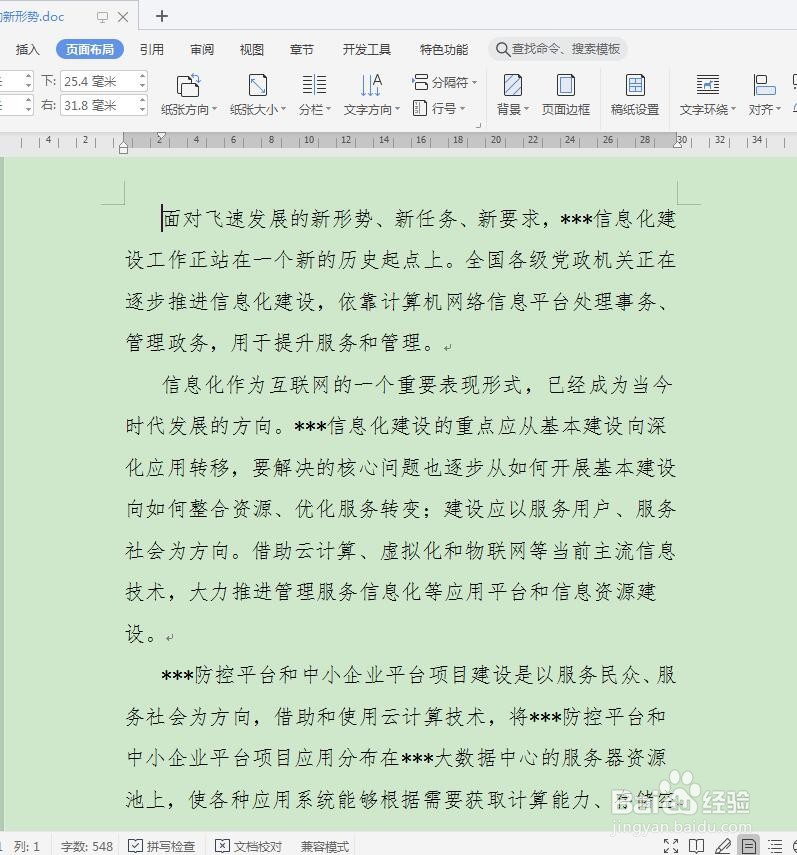
Task: Click the 查找命令、搜索模板 search box
Action: tap(558, 49)
